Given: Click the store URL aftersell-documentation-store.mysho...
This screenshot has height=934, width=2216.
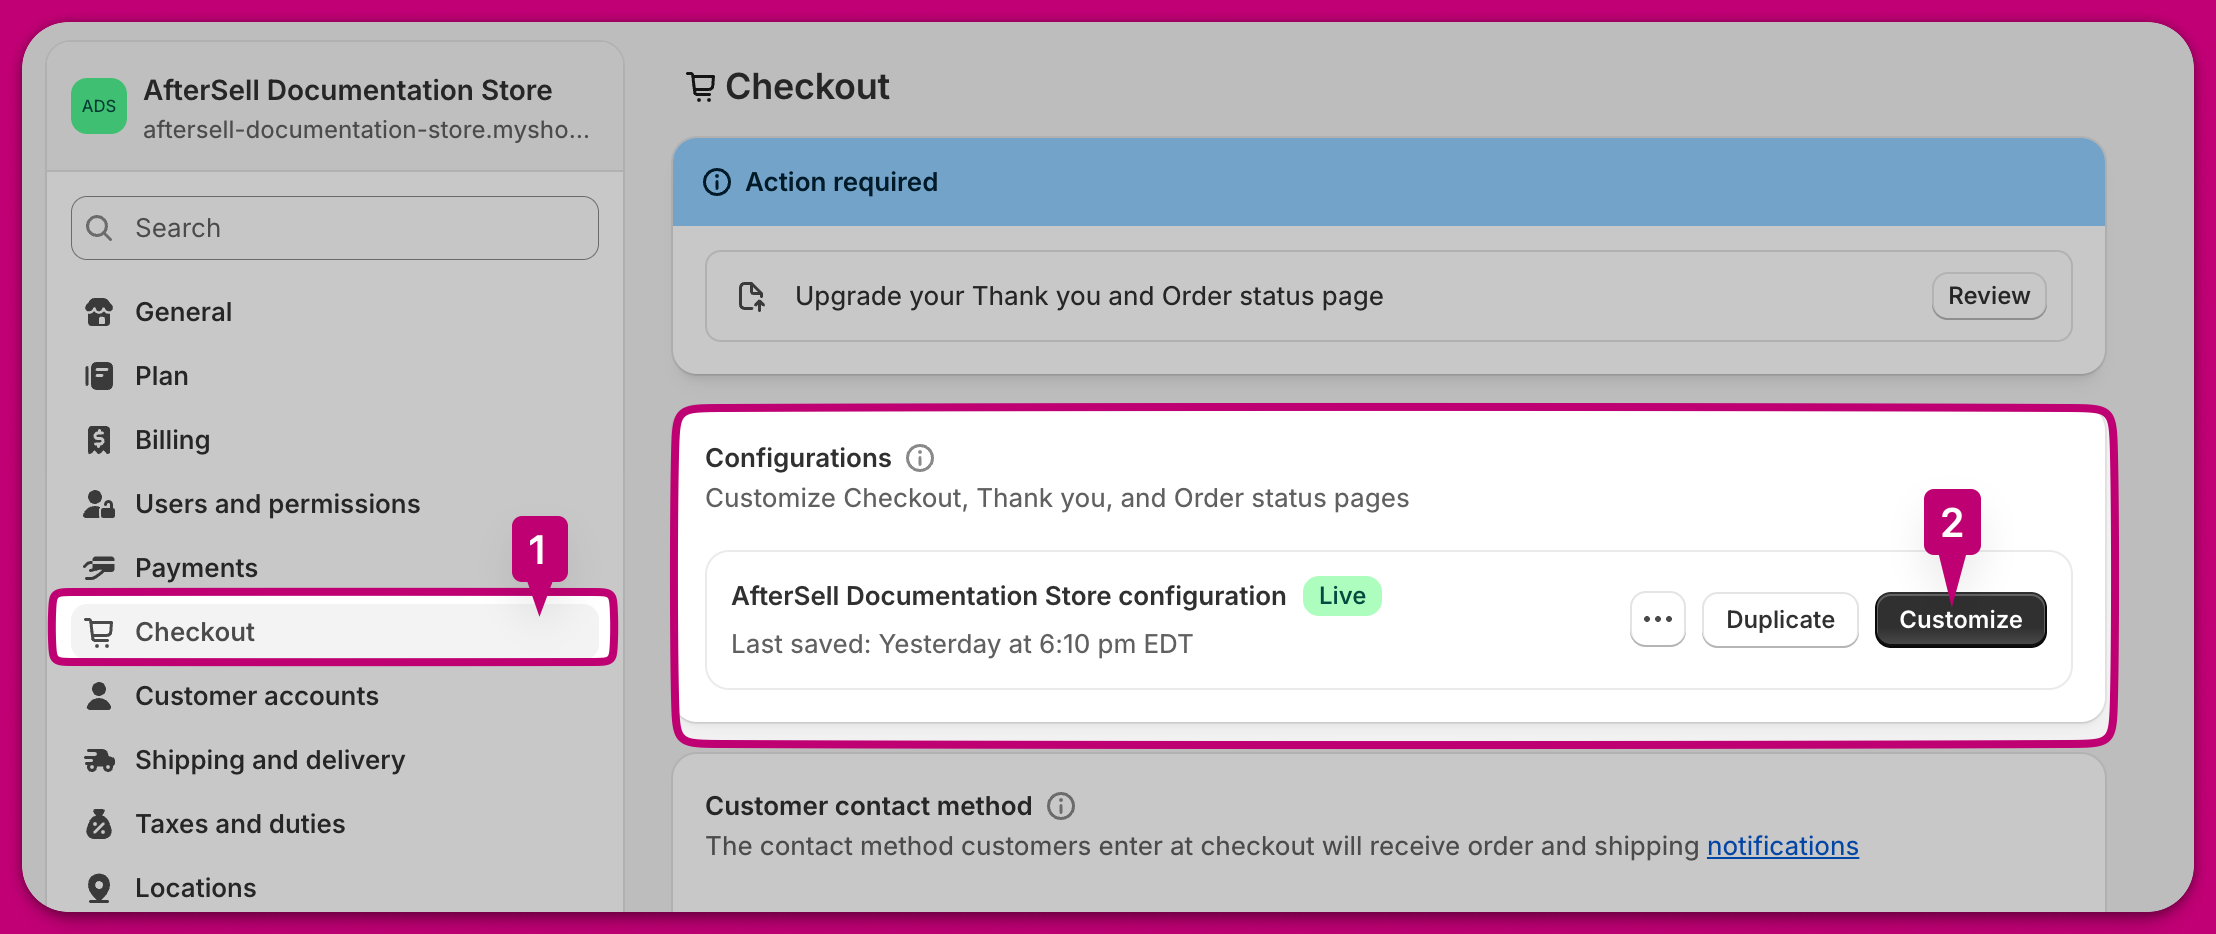Looking at the screenshot, I should [x=366, y=130].
